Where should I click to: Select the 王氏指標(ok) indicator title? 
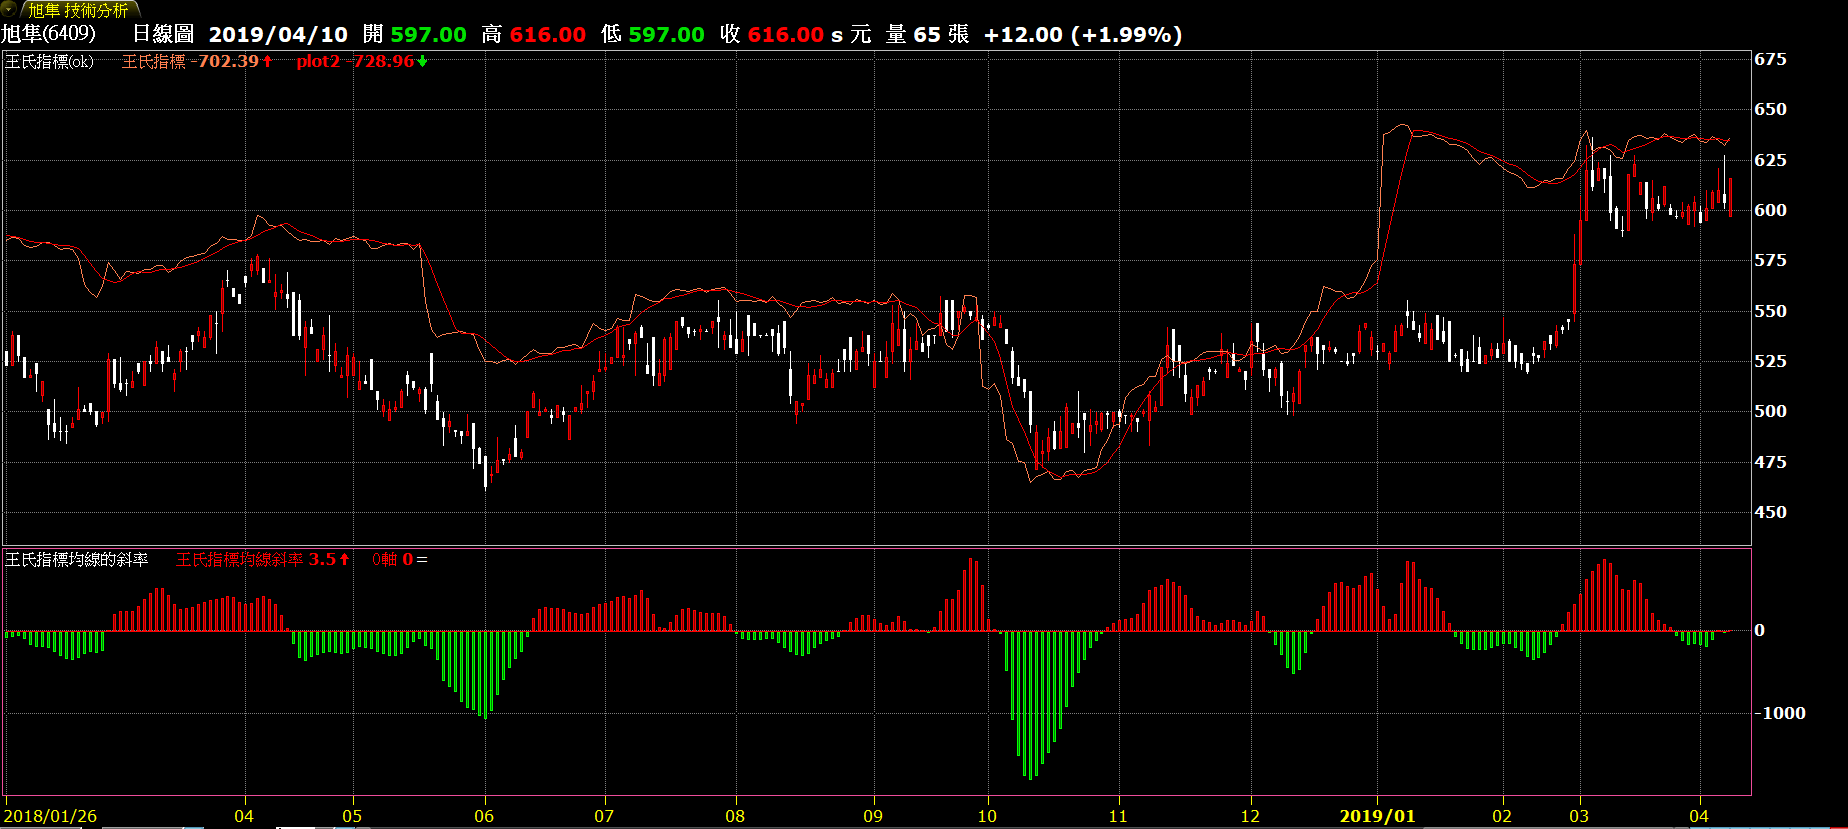tap(49, 62)
